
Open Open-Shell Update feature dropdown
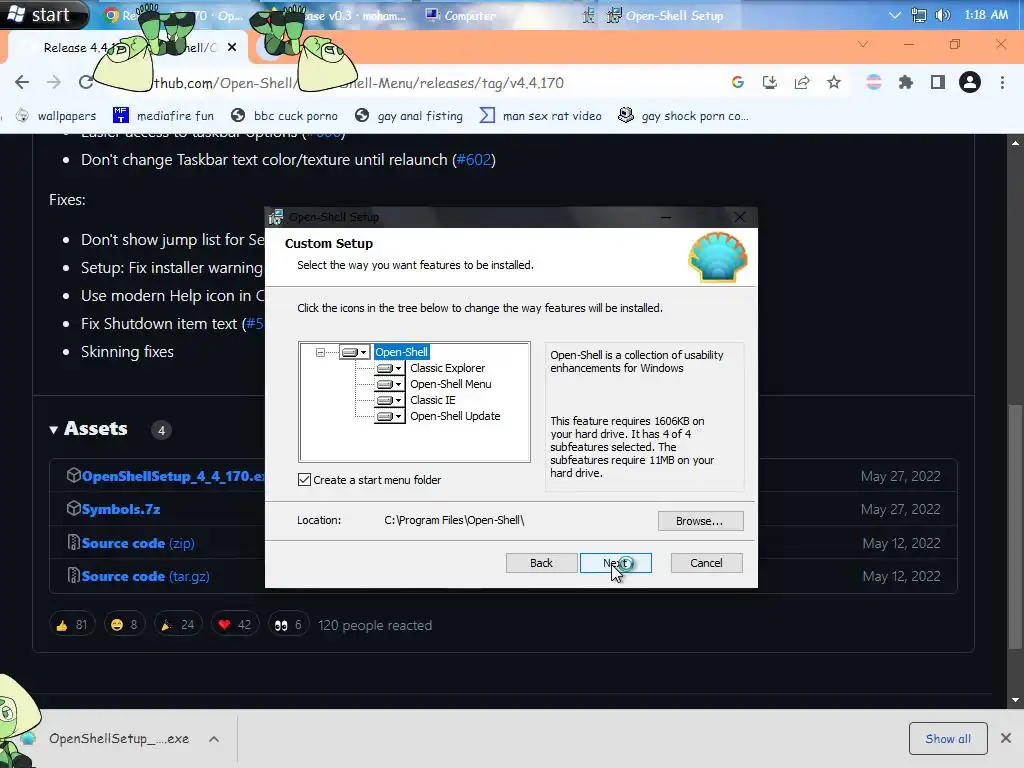390,416
